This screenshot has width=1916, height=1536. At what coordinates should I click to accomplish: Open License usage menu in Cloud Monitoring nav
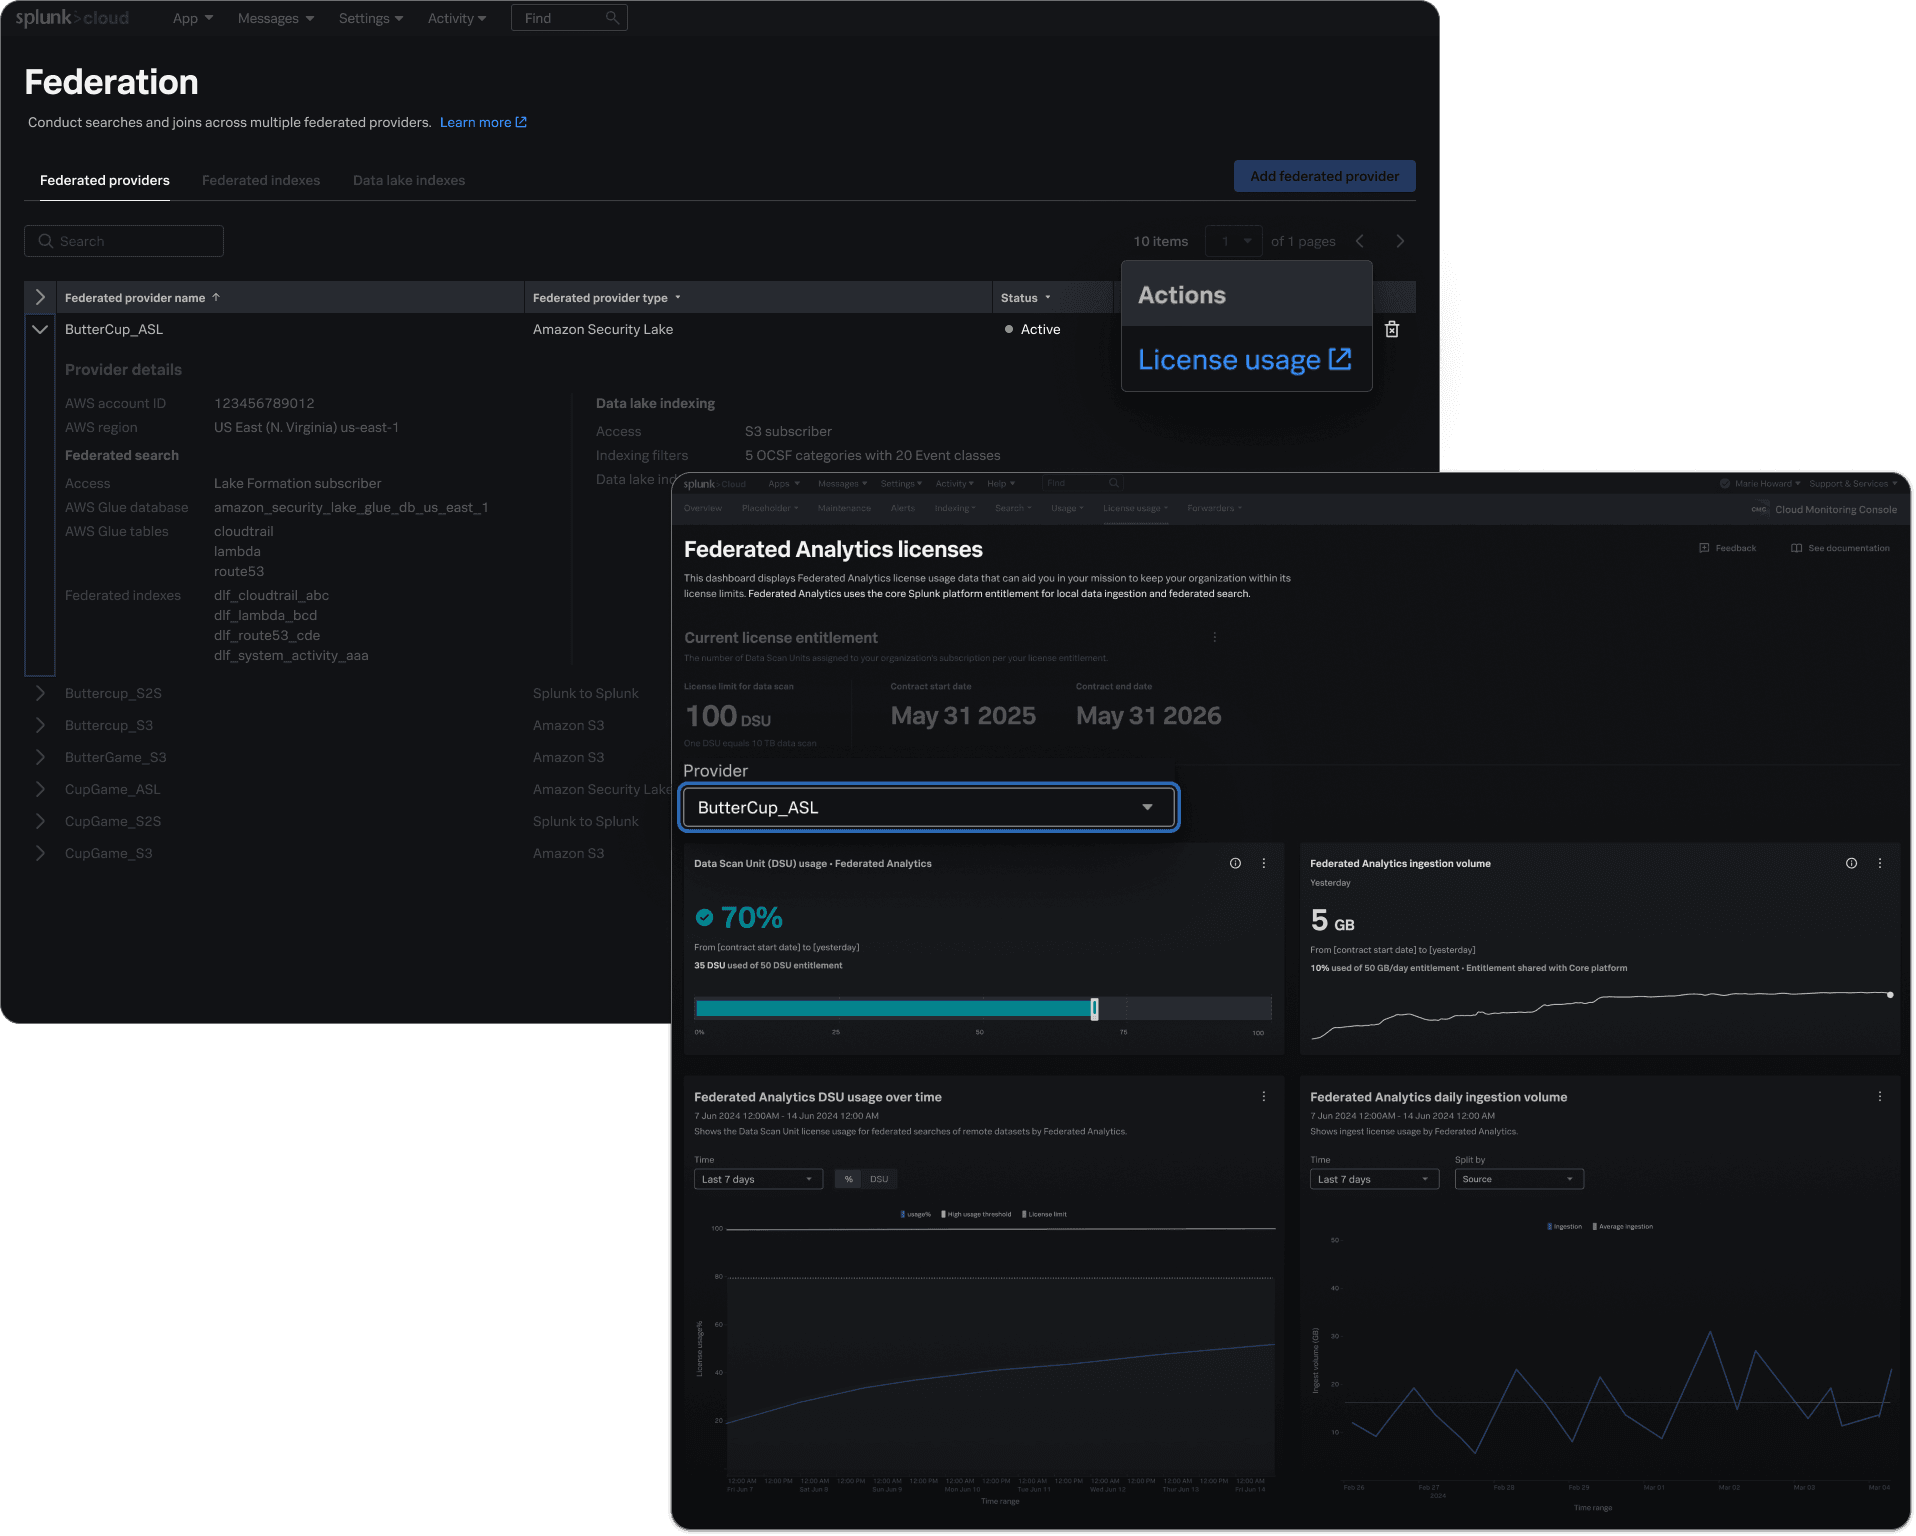point(1135,508)
